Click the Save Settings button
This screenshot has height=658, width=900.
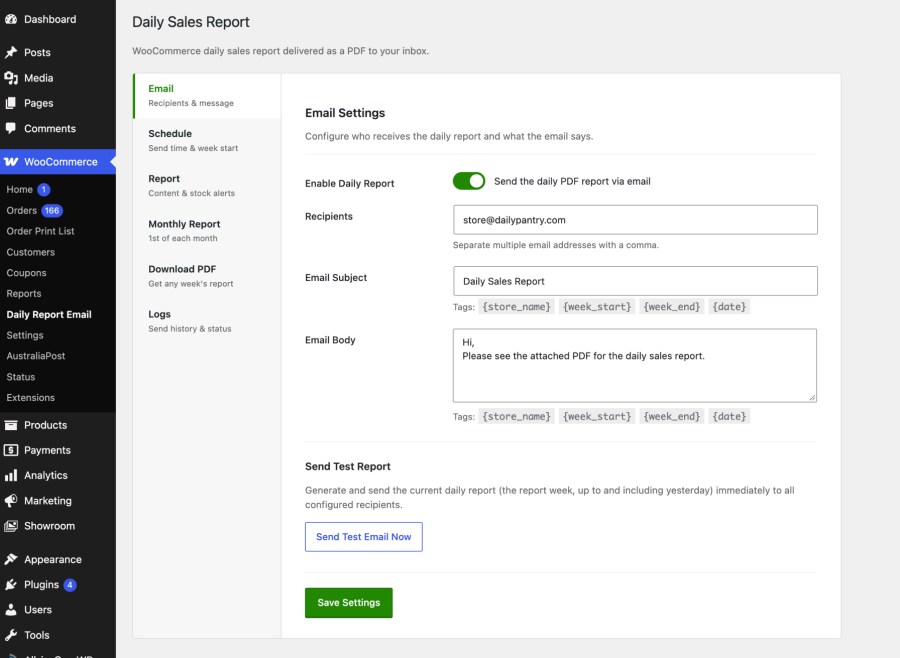[x=348, y=602]
